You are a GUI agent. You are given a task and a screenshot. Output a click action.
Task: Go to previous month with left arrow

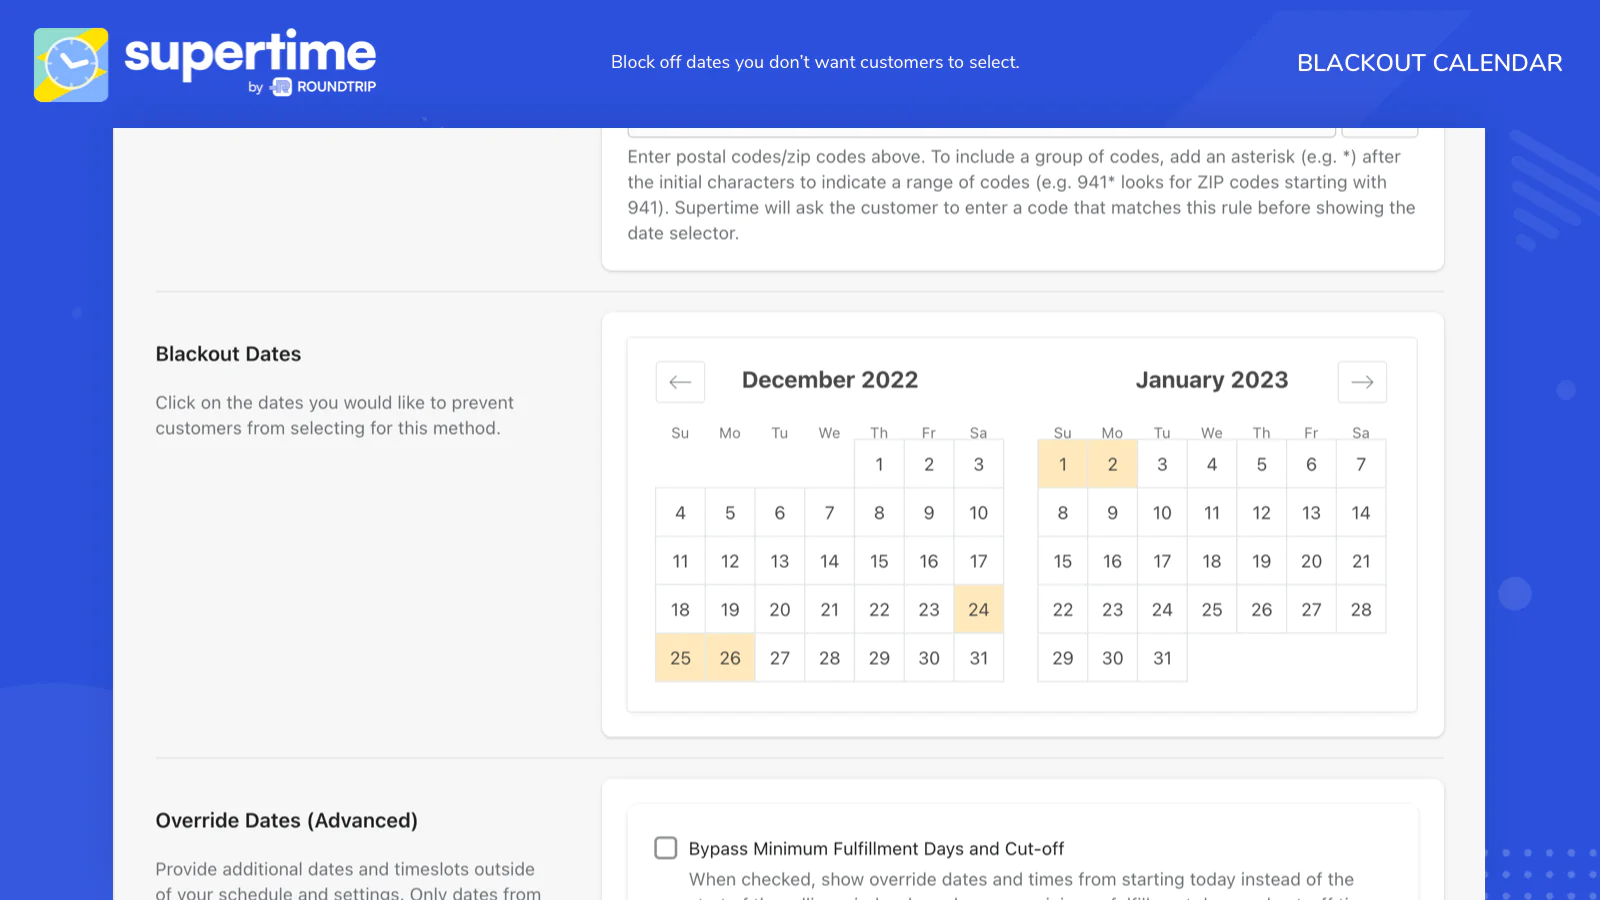click(680, 382)
